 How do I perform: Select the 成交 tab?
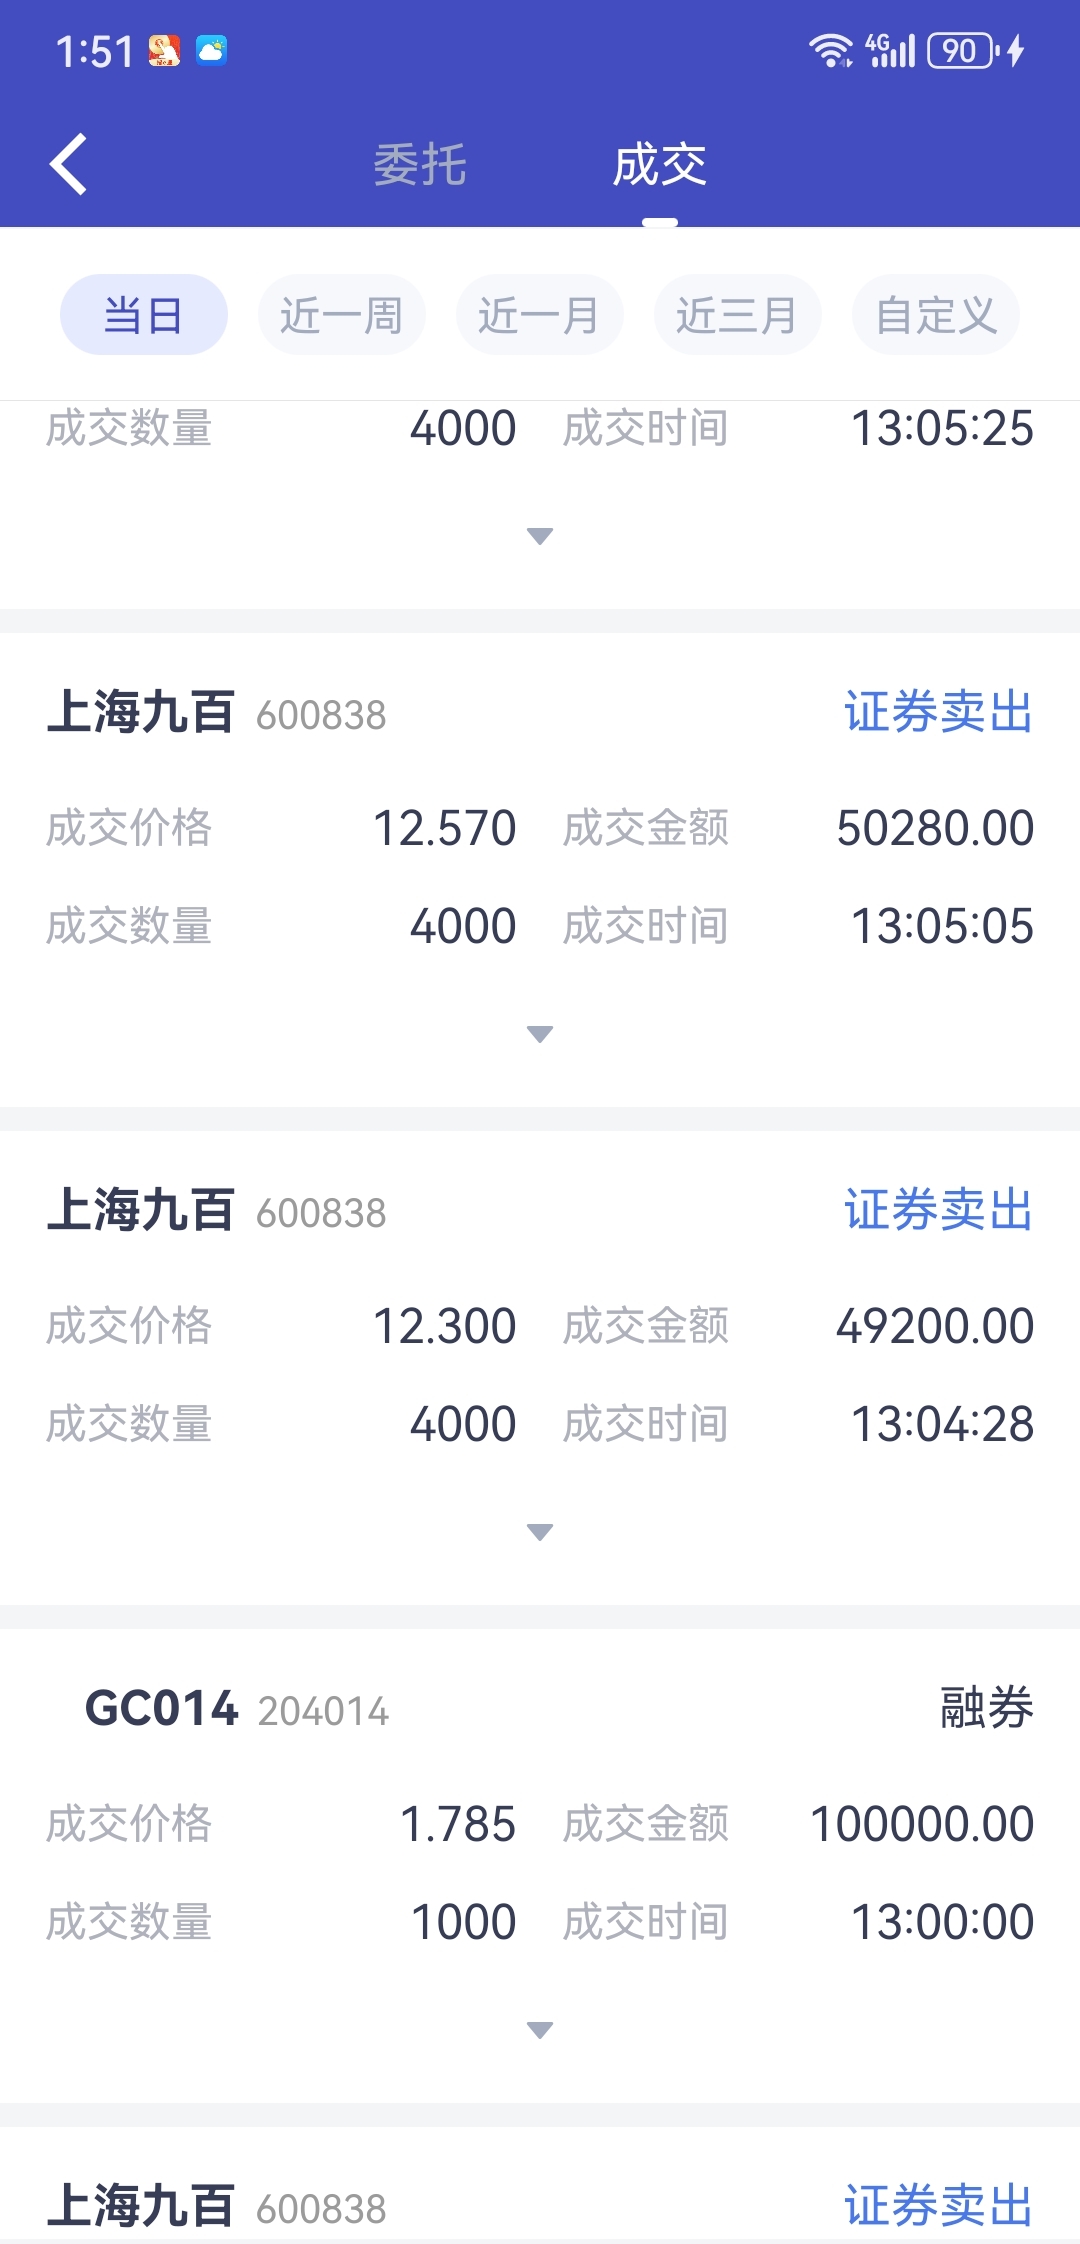(659, 165)
